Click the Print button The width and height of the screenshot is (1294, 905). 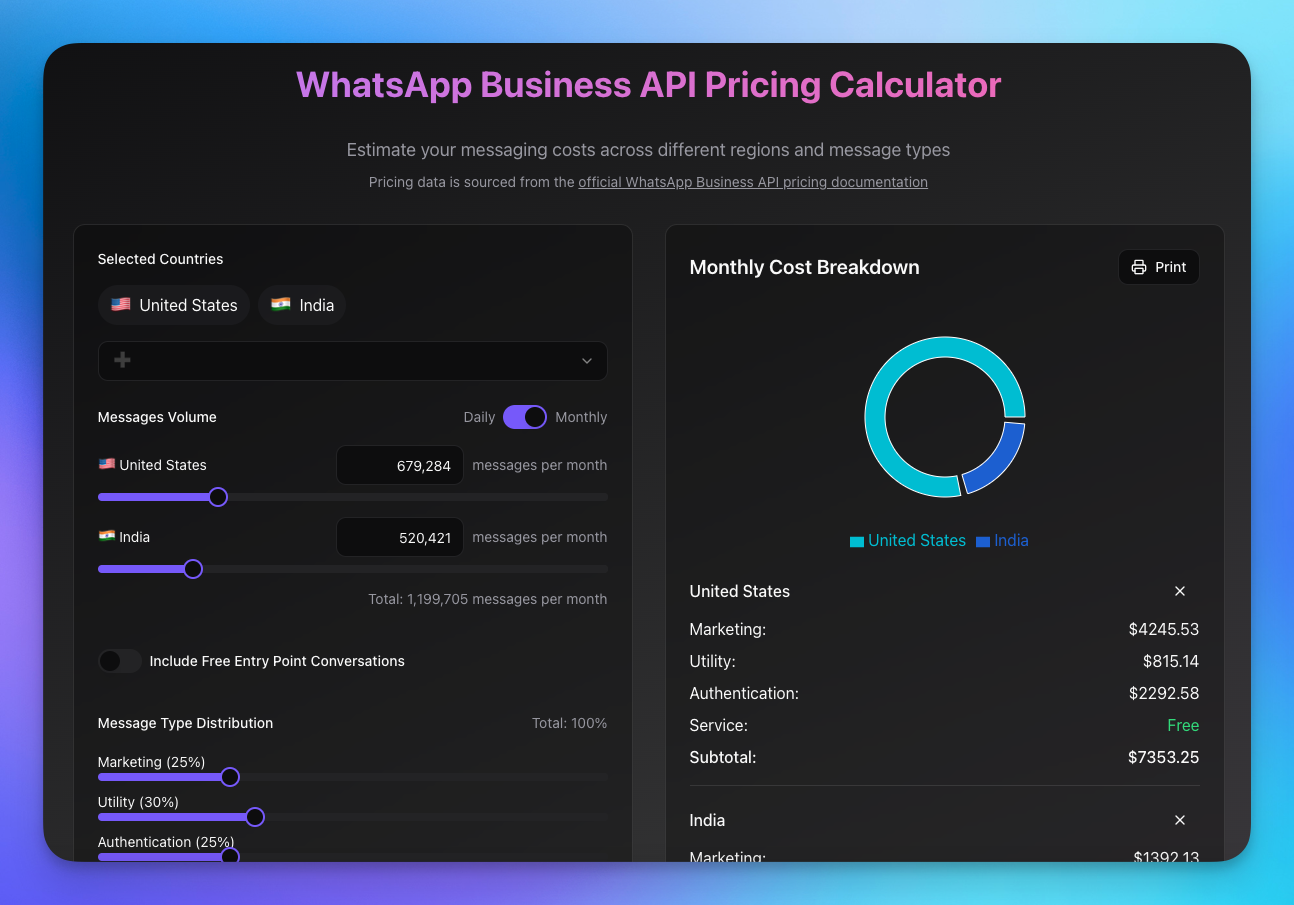pyautogui.click(x=1158, y=266)
